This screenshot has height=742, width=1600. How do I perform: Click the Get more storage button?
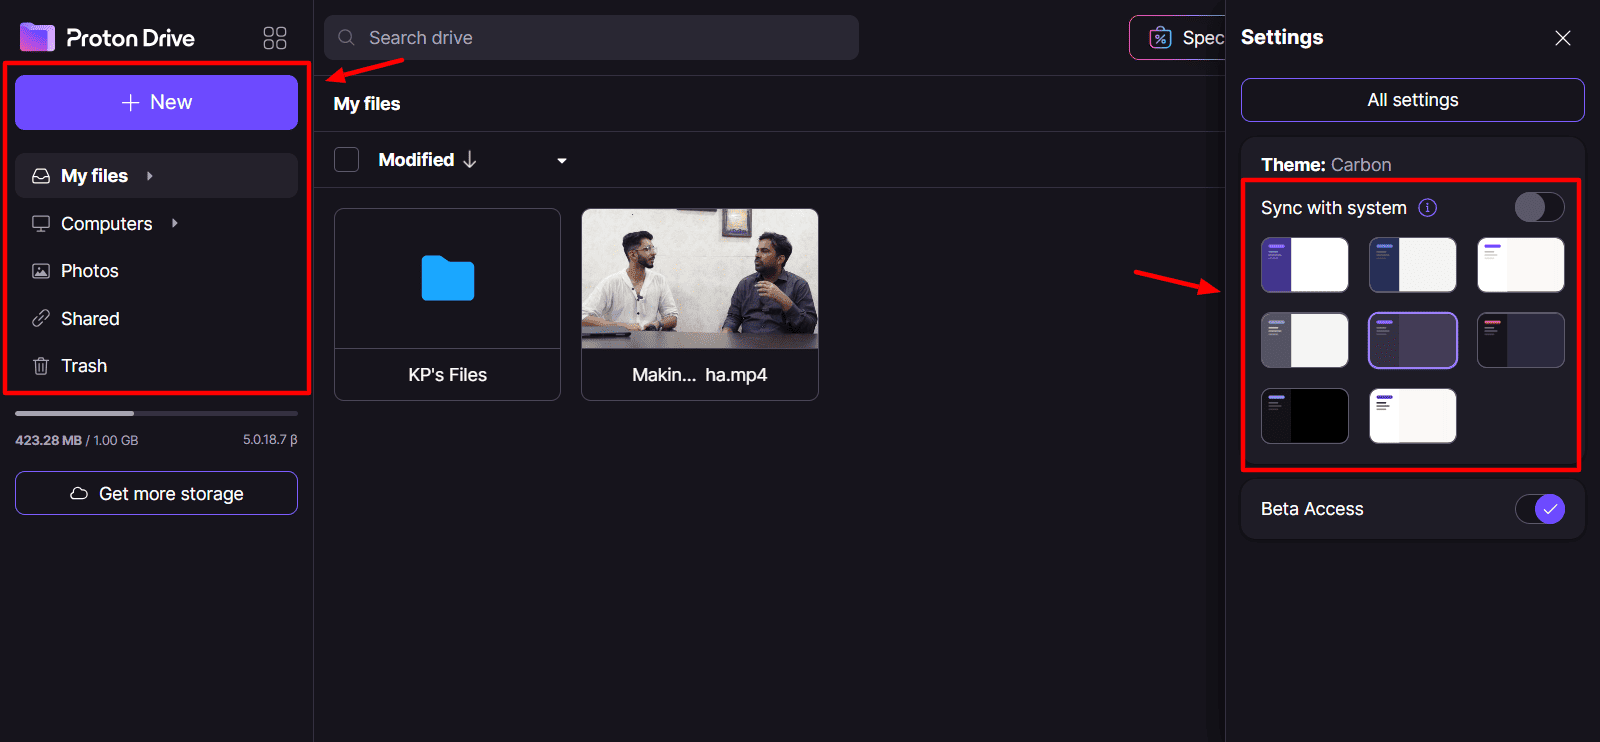pos(156,494)
